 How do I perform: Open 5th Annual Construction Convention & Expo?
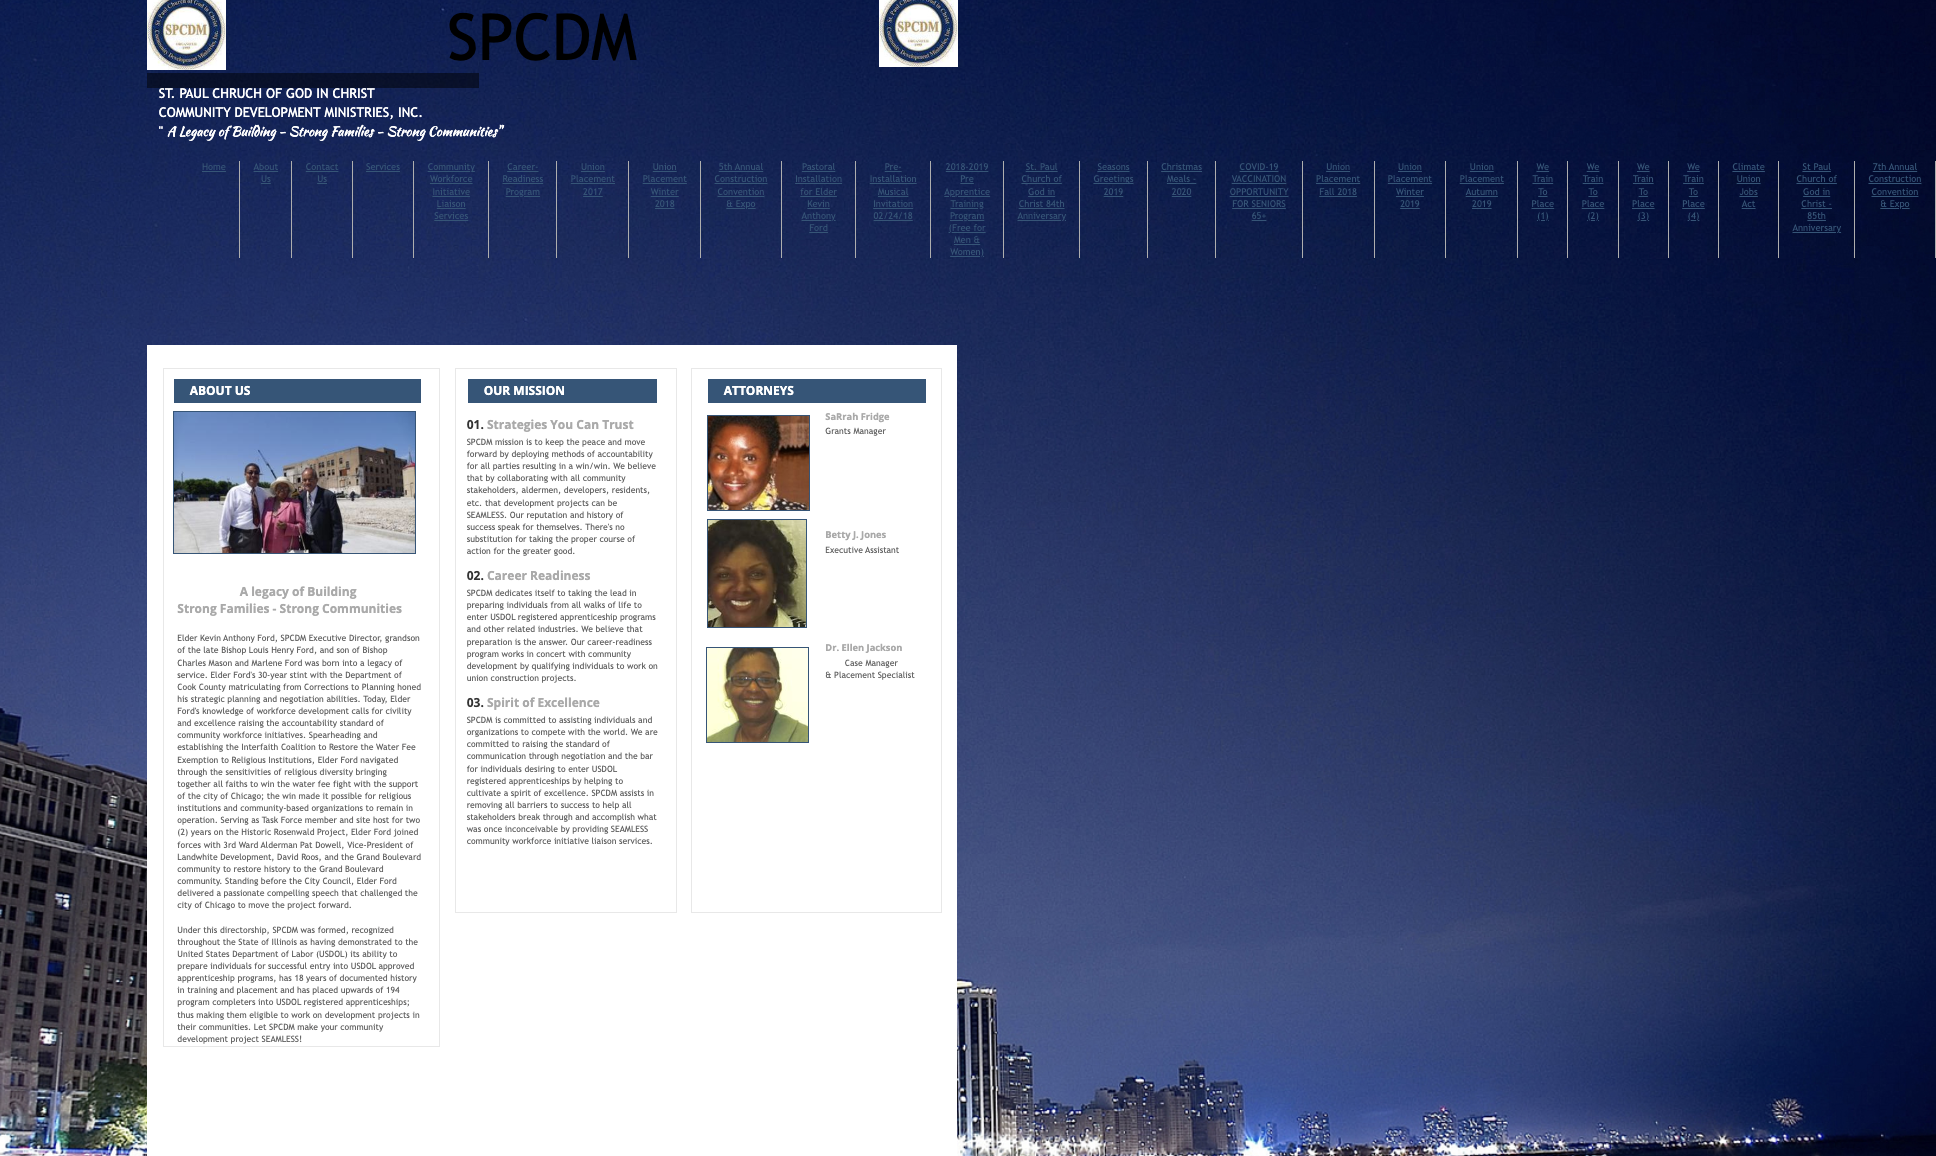[741, 185]
